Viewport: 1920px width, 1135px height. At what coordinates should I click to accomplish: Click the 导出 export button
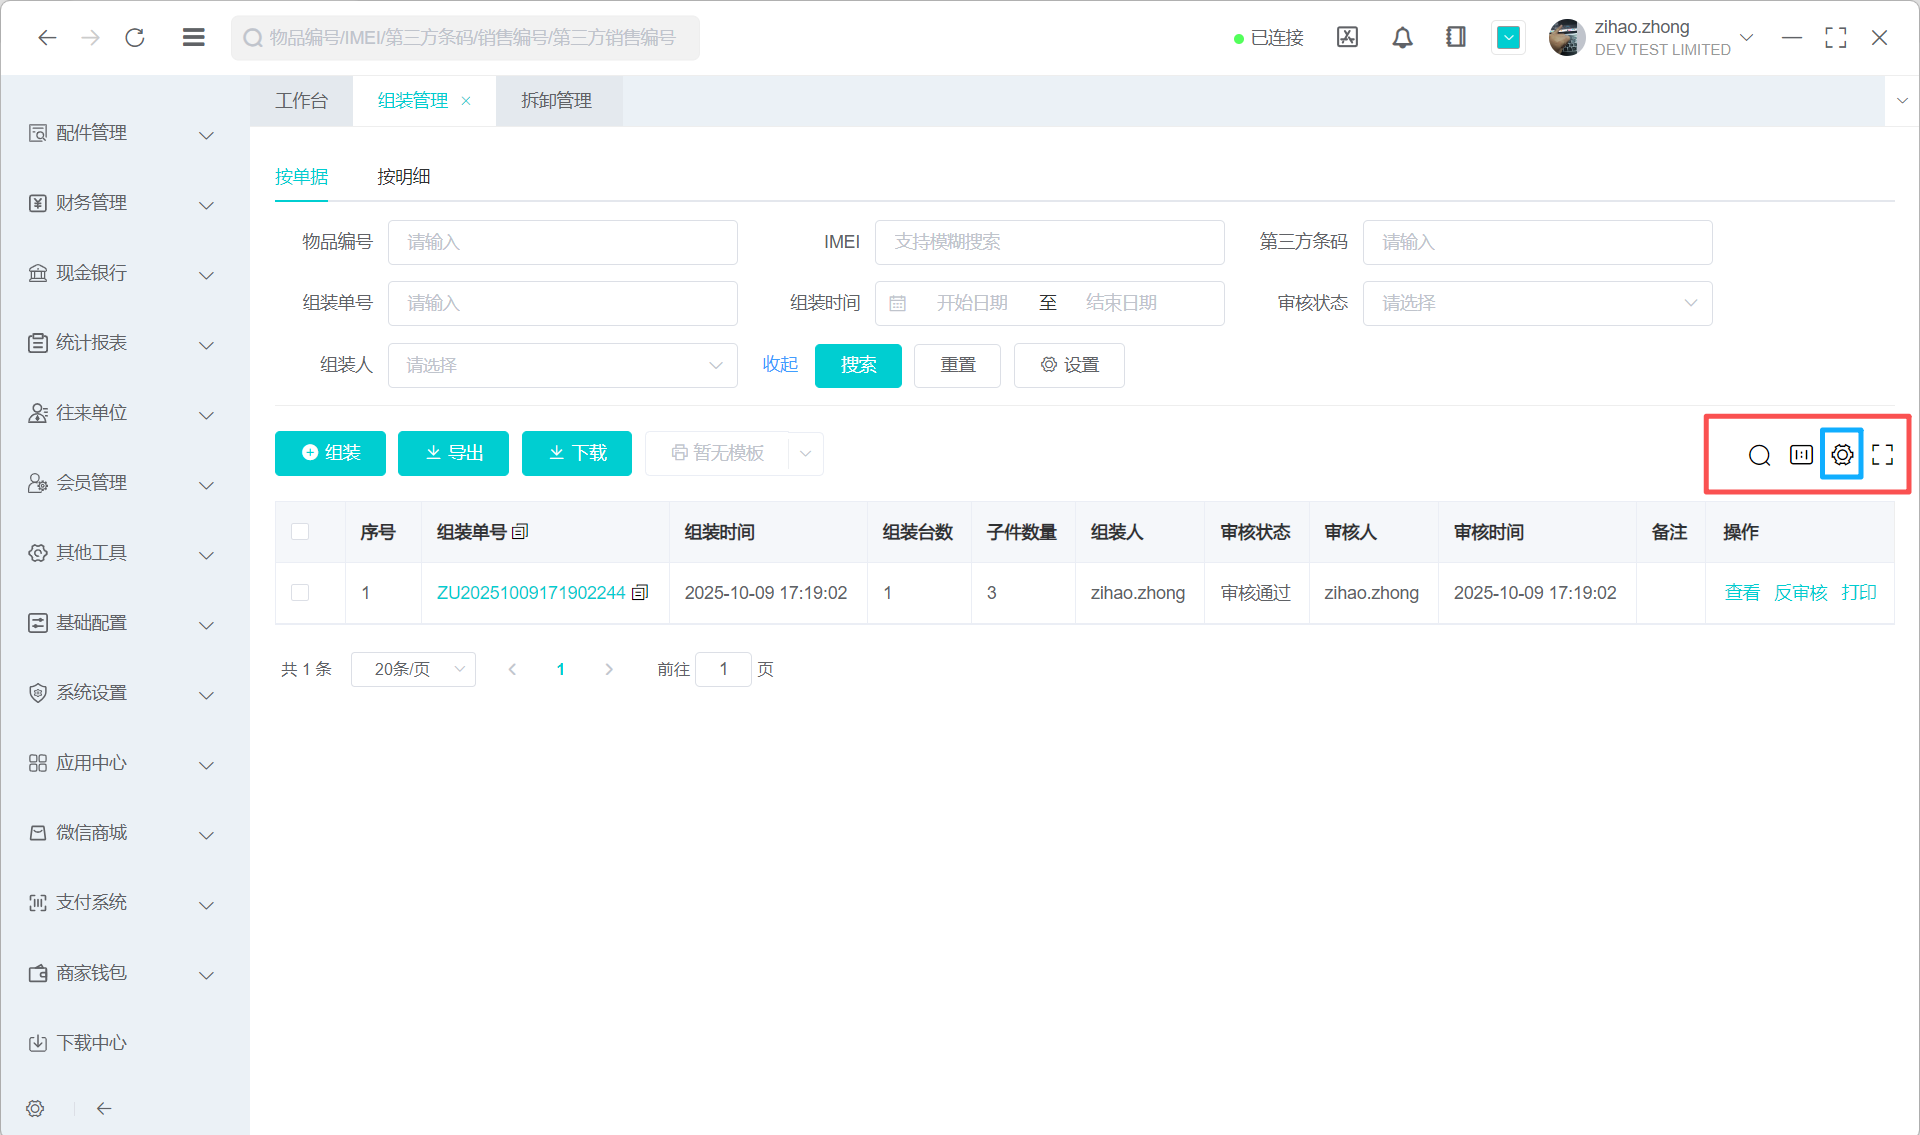[453, 453]
